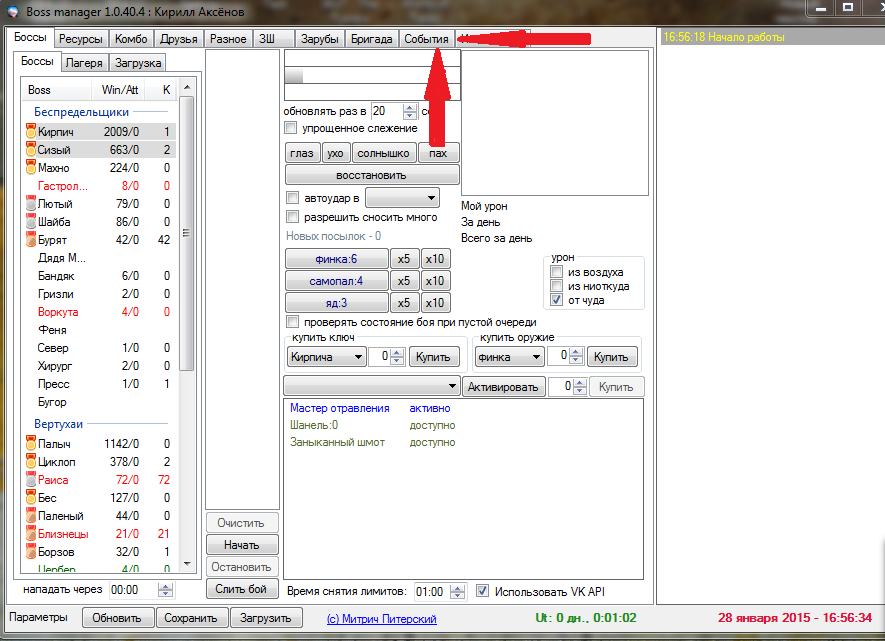Open the автоудар в dropdown

pos(402,198)
